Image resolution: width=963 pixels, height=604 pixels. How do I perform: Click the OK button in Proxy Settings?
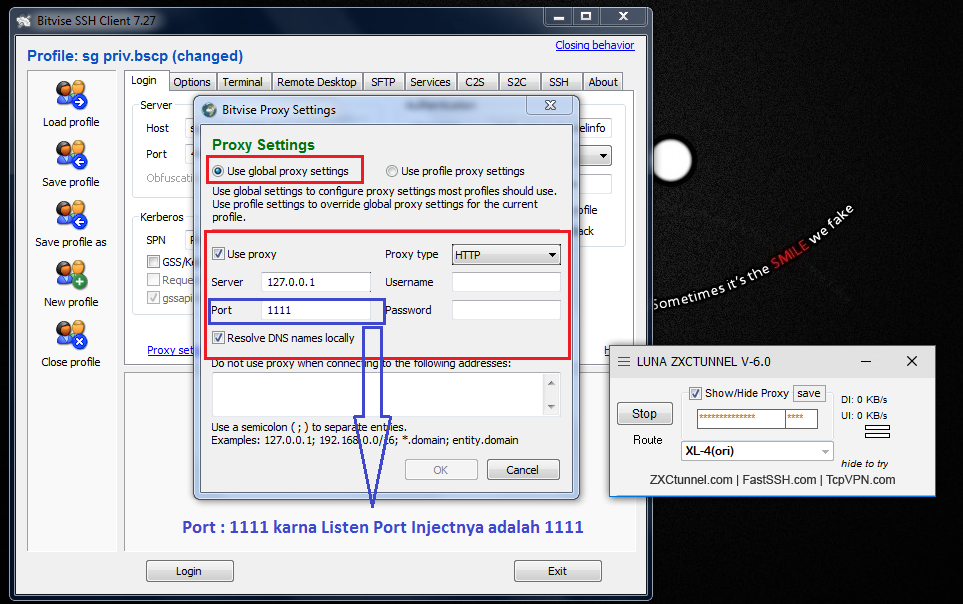(x=441, y=470)
